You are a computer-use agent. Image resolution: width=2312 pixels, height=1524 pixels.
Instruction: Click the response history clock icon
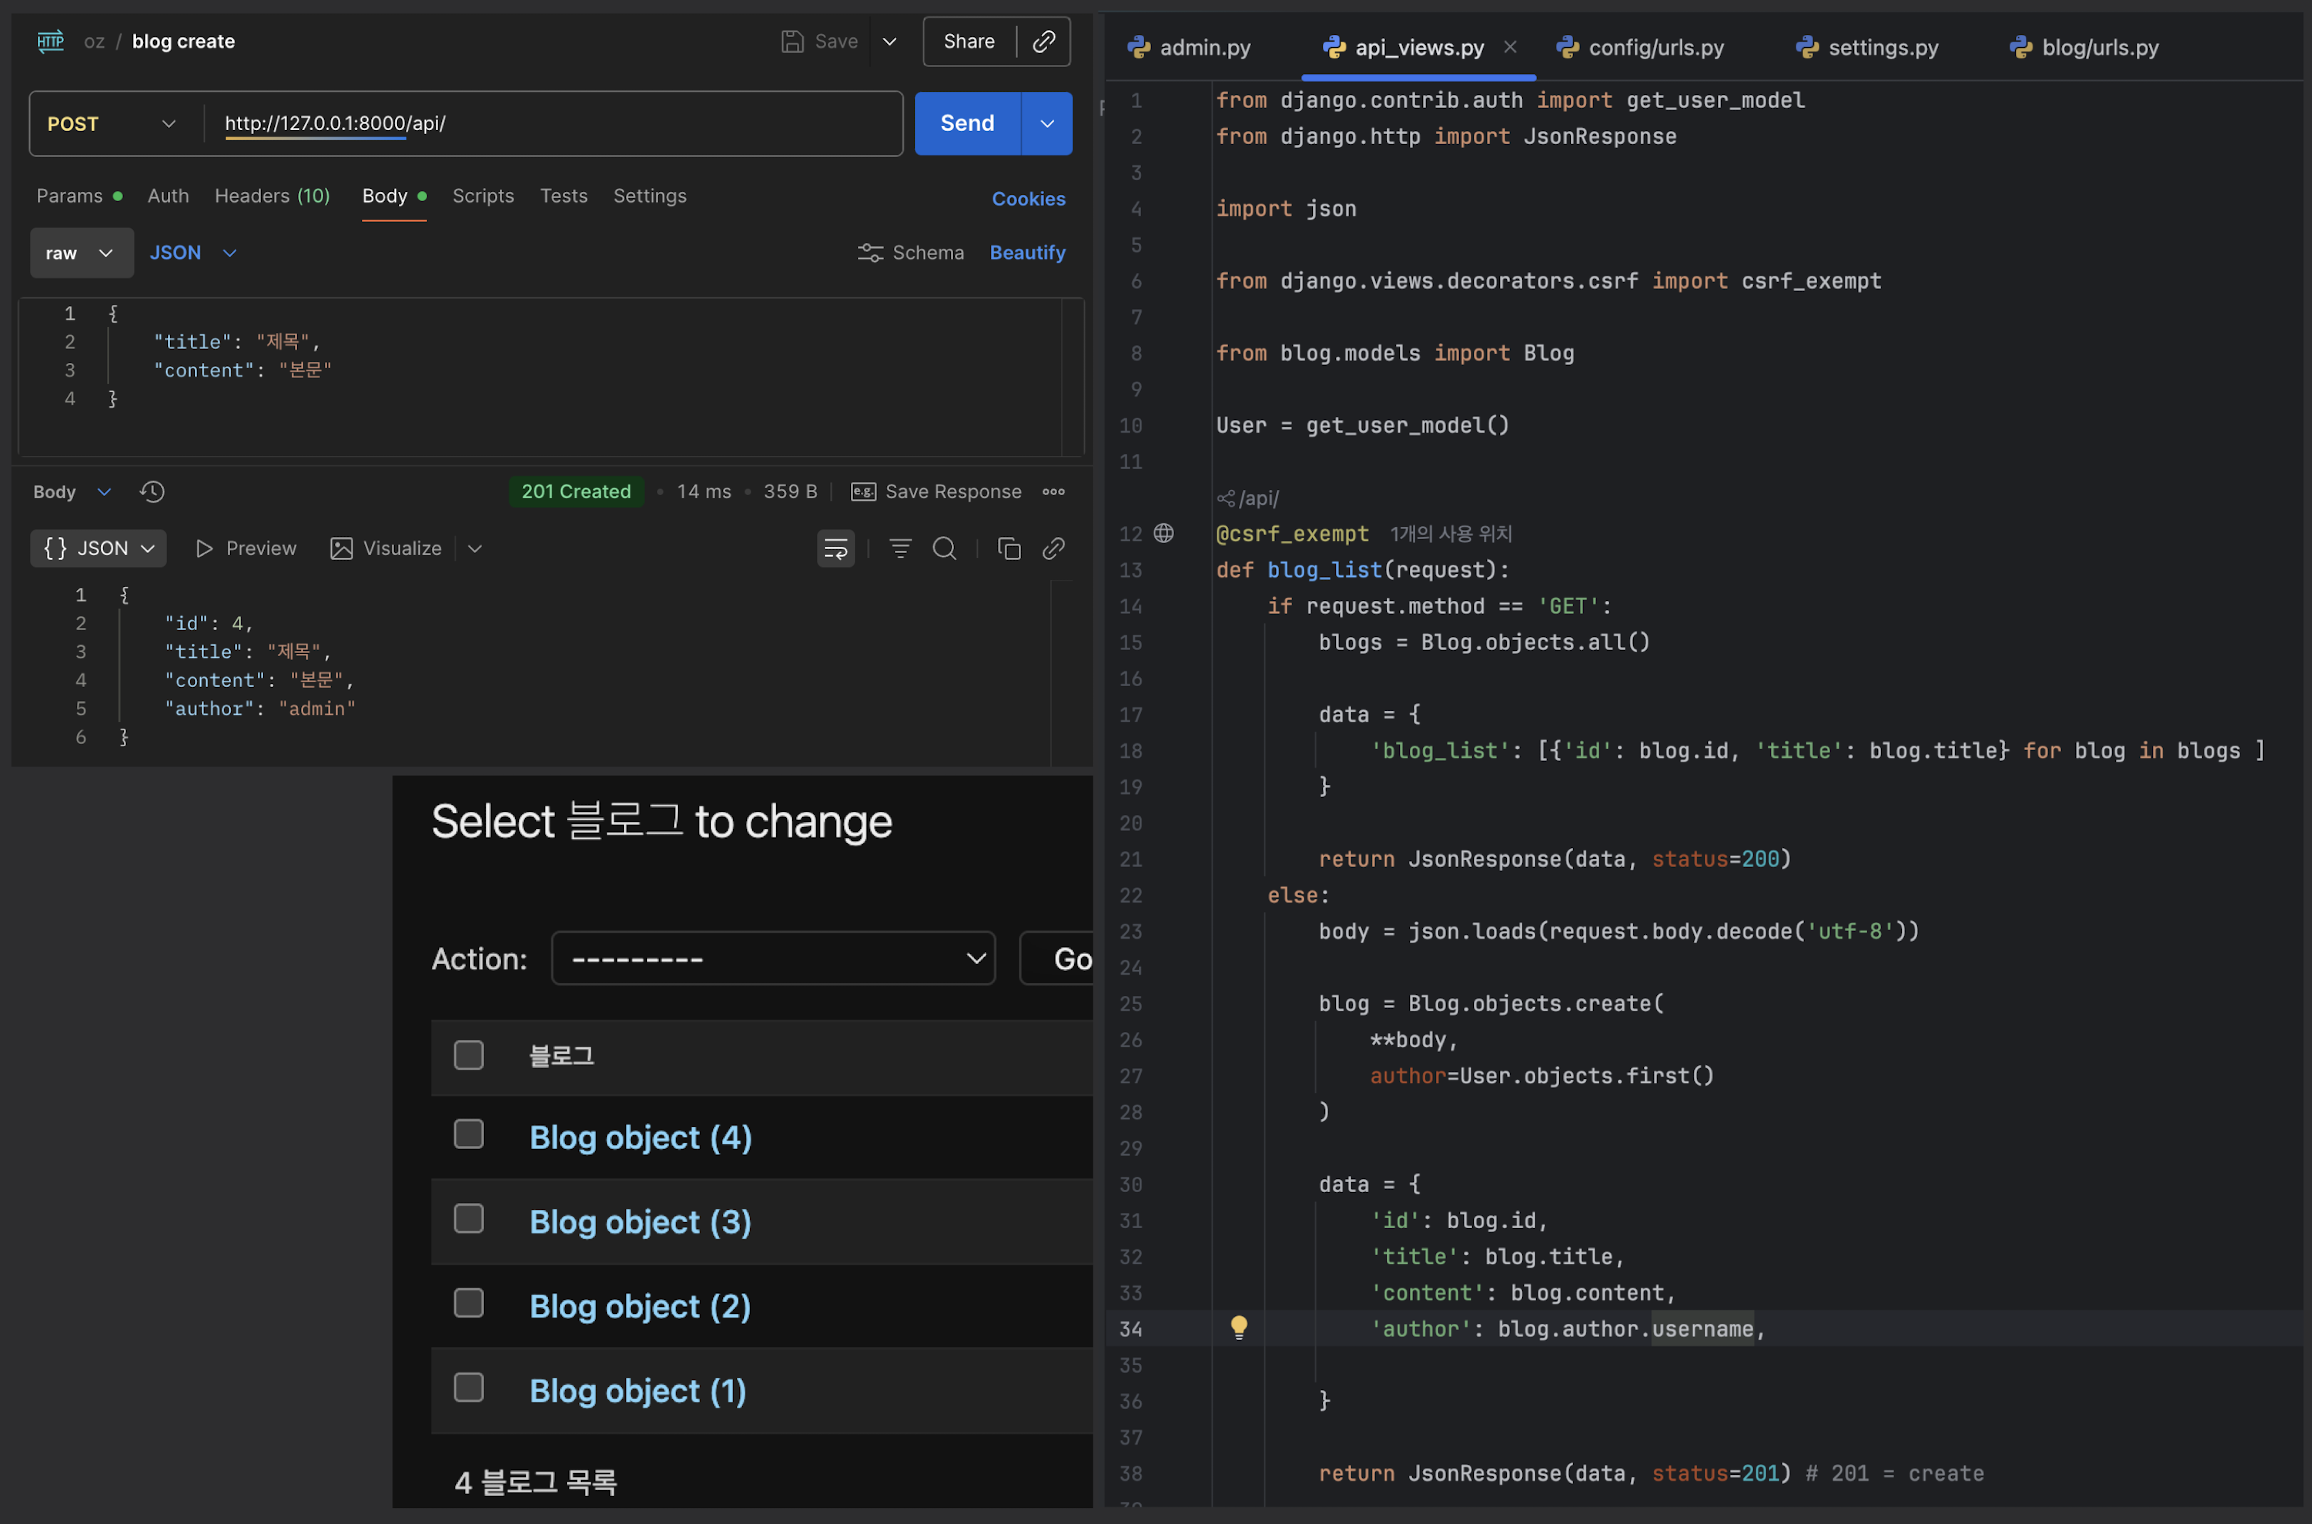pos(152,492)
